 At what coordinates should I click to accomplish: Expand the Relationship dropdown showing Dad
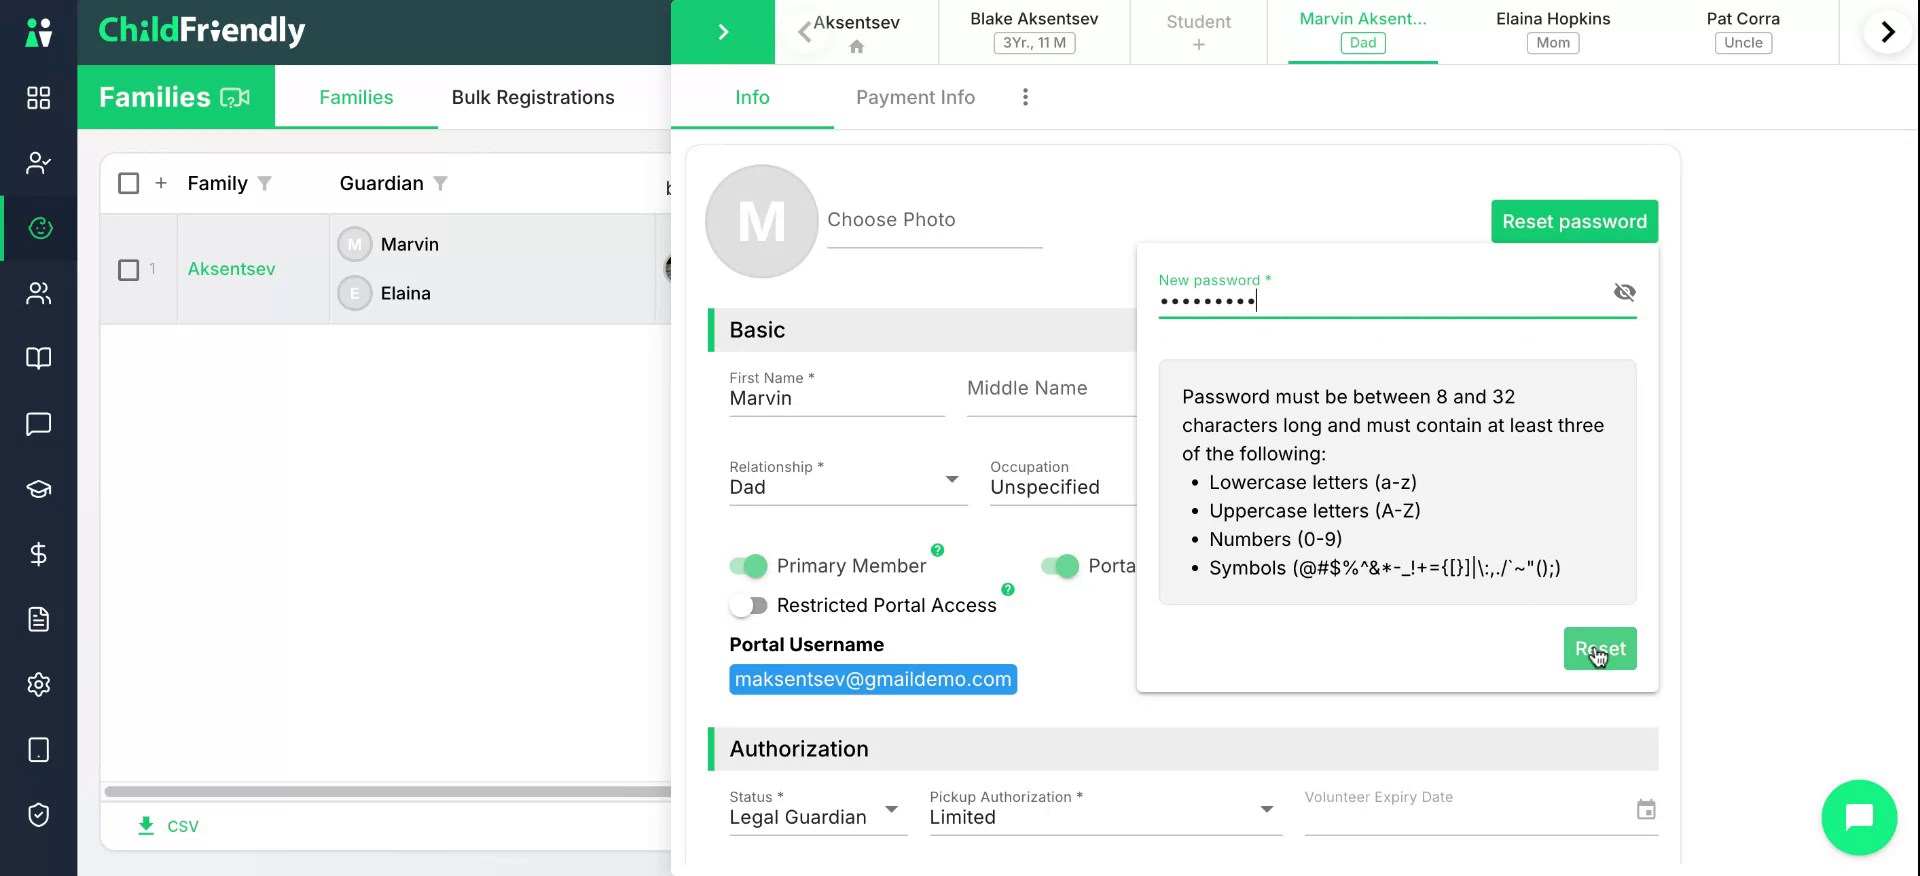(x=848, y=487)
